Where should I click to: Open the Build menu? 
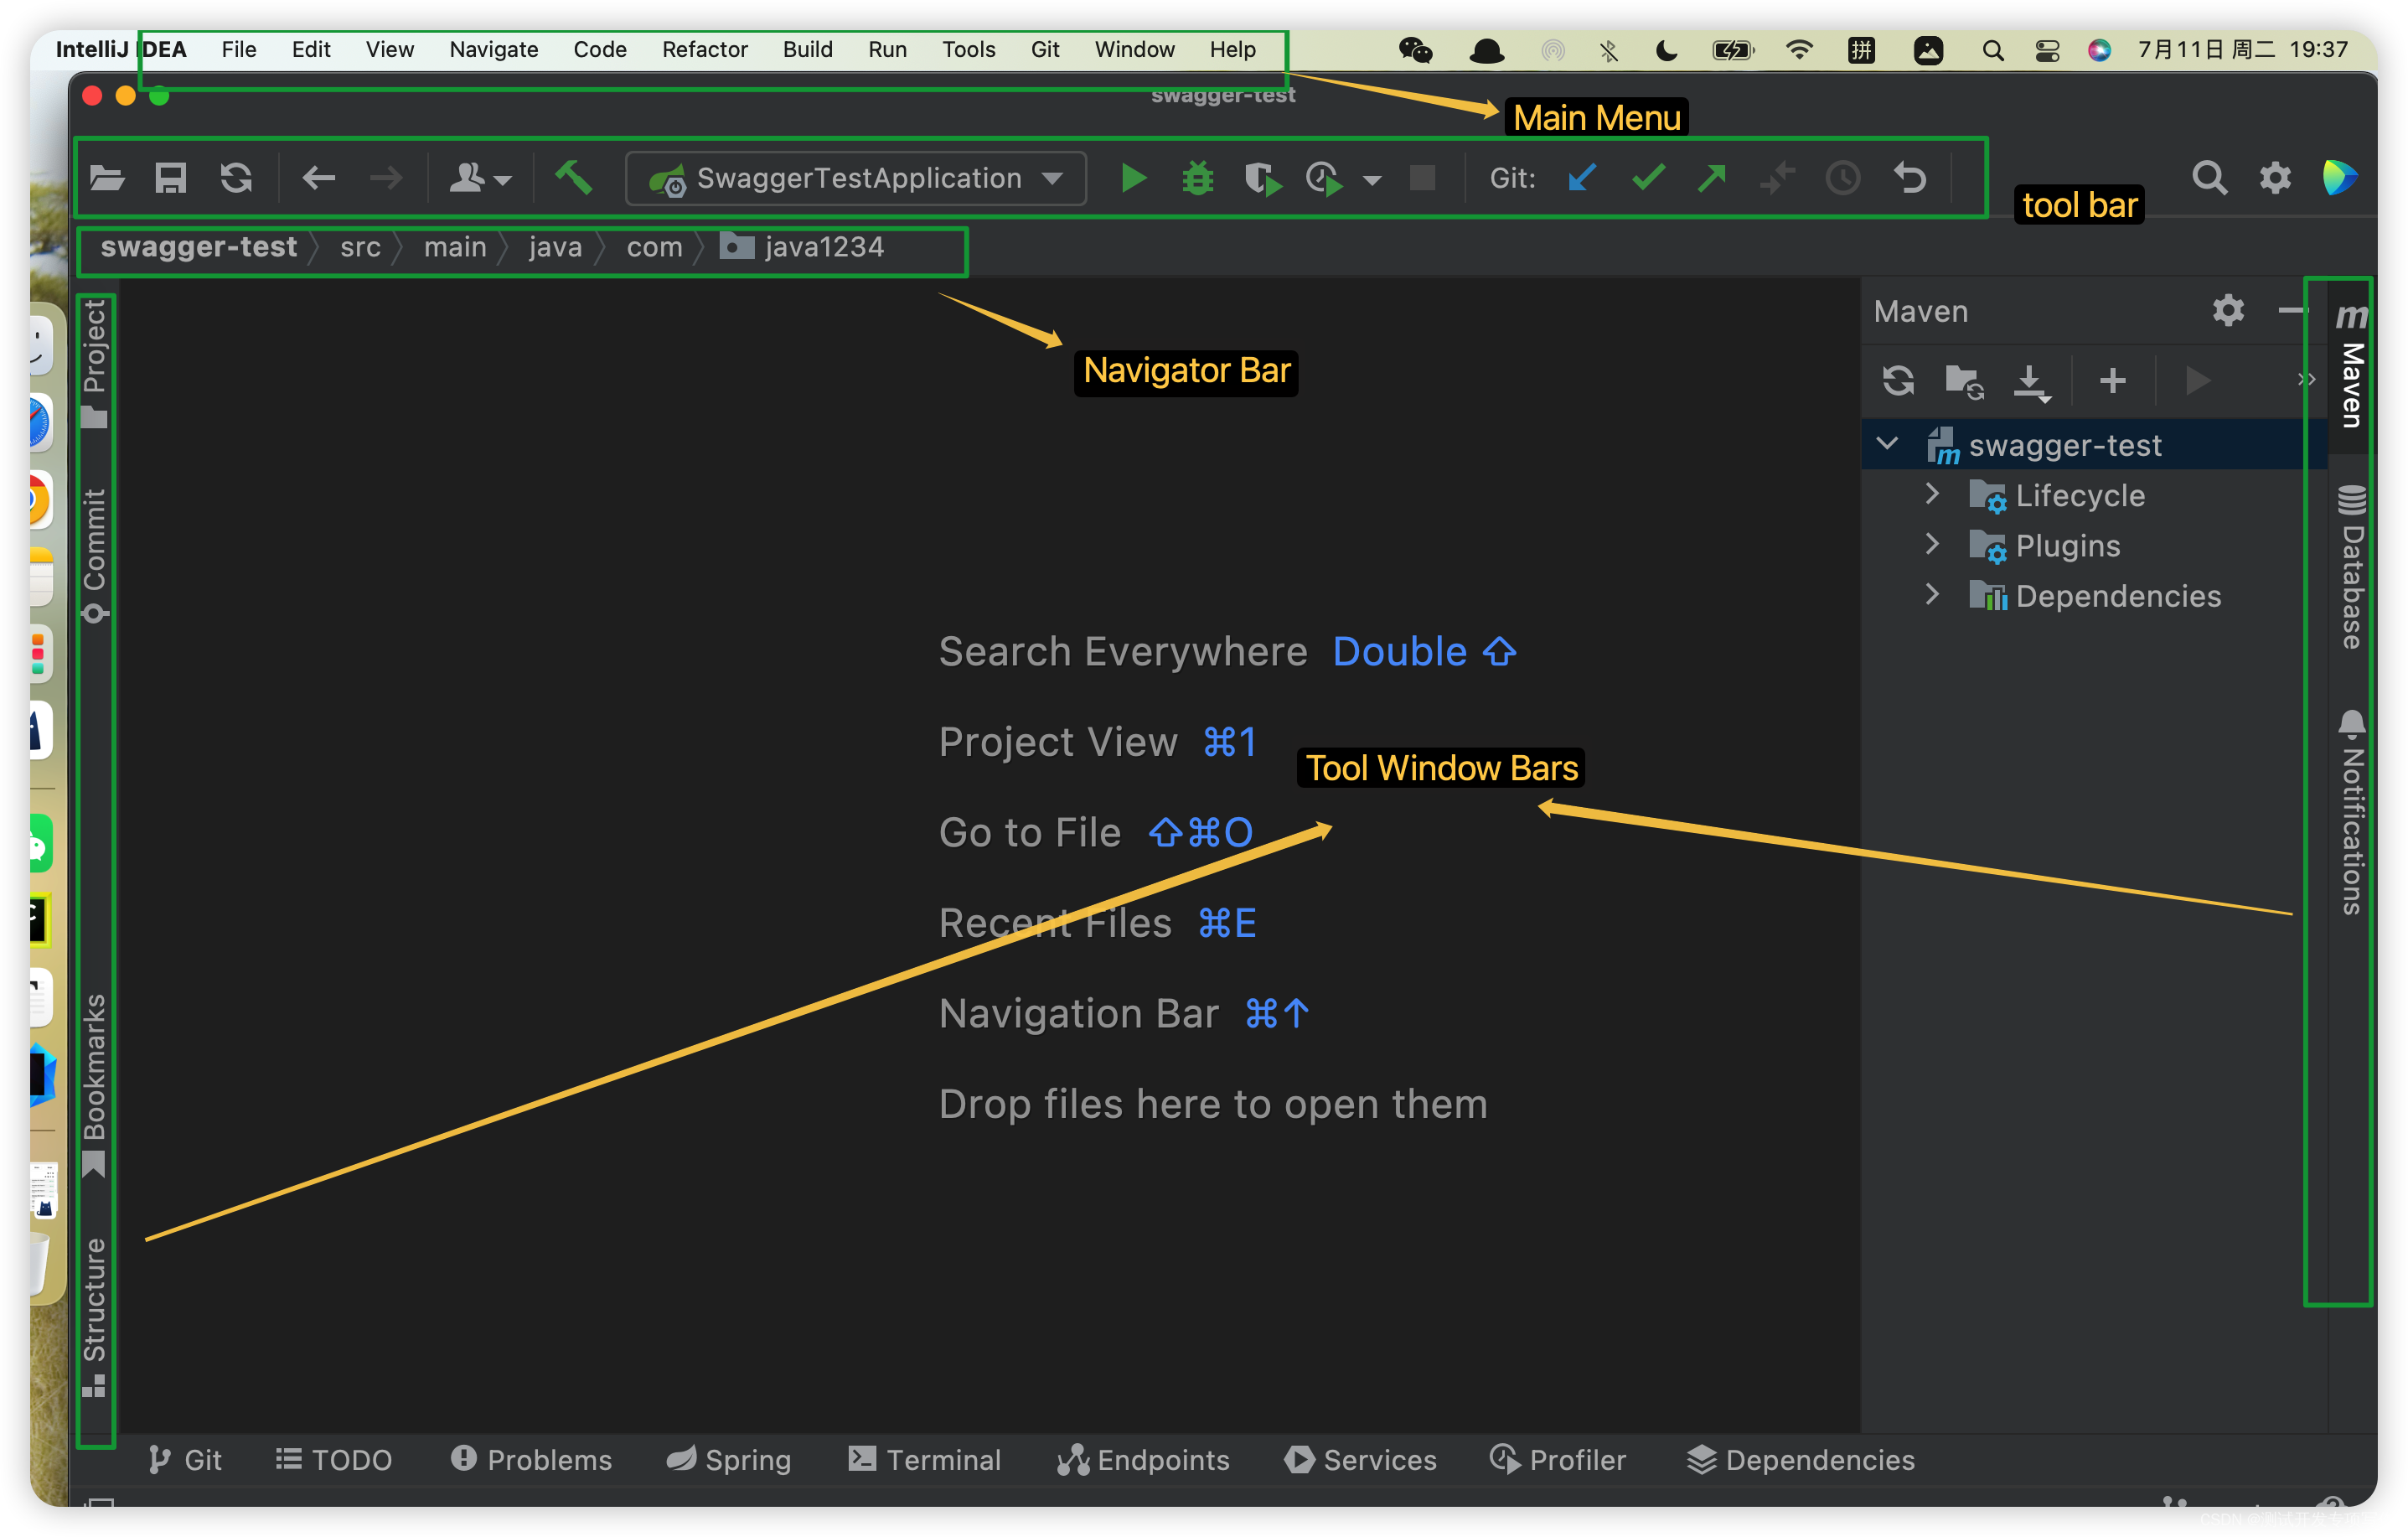[x=808, y=49]
